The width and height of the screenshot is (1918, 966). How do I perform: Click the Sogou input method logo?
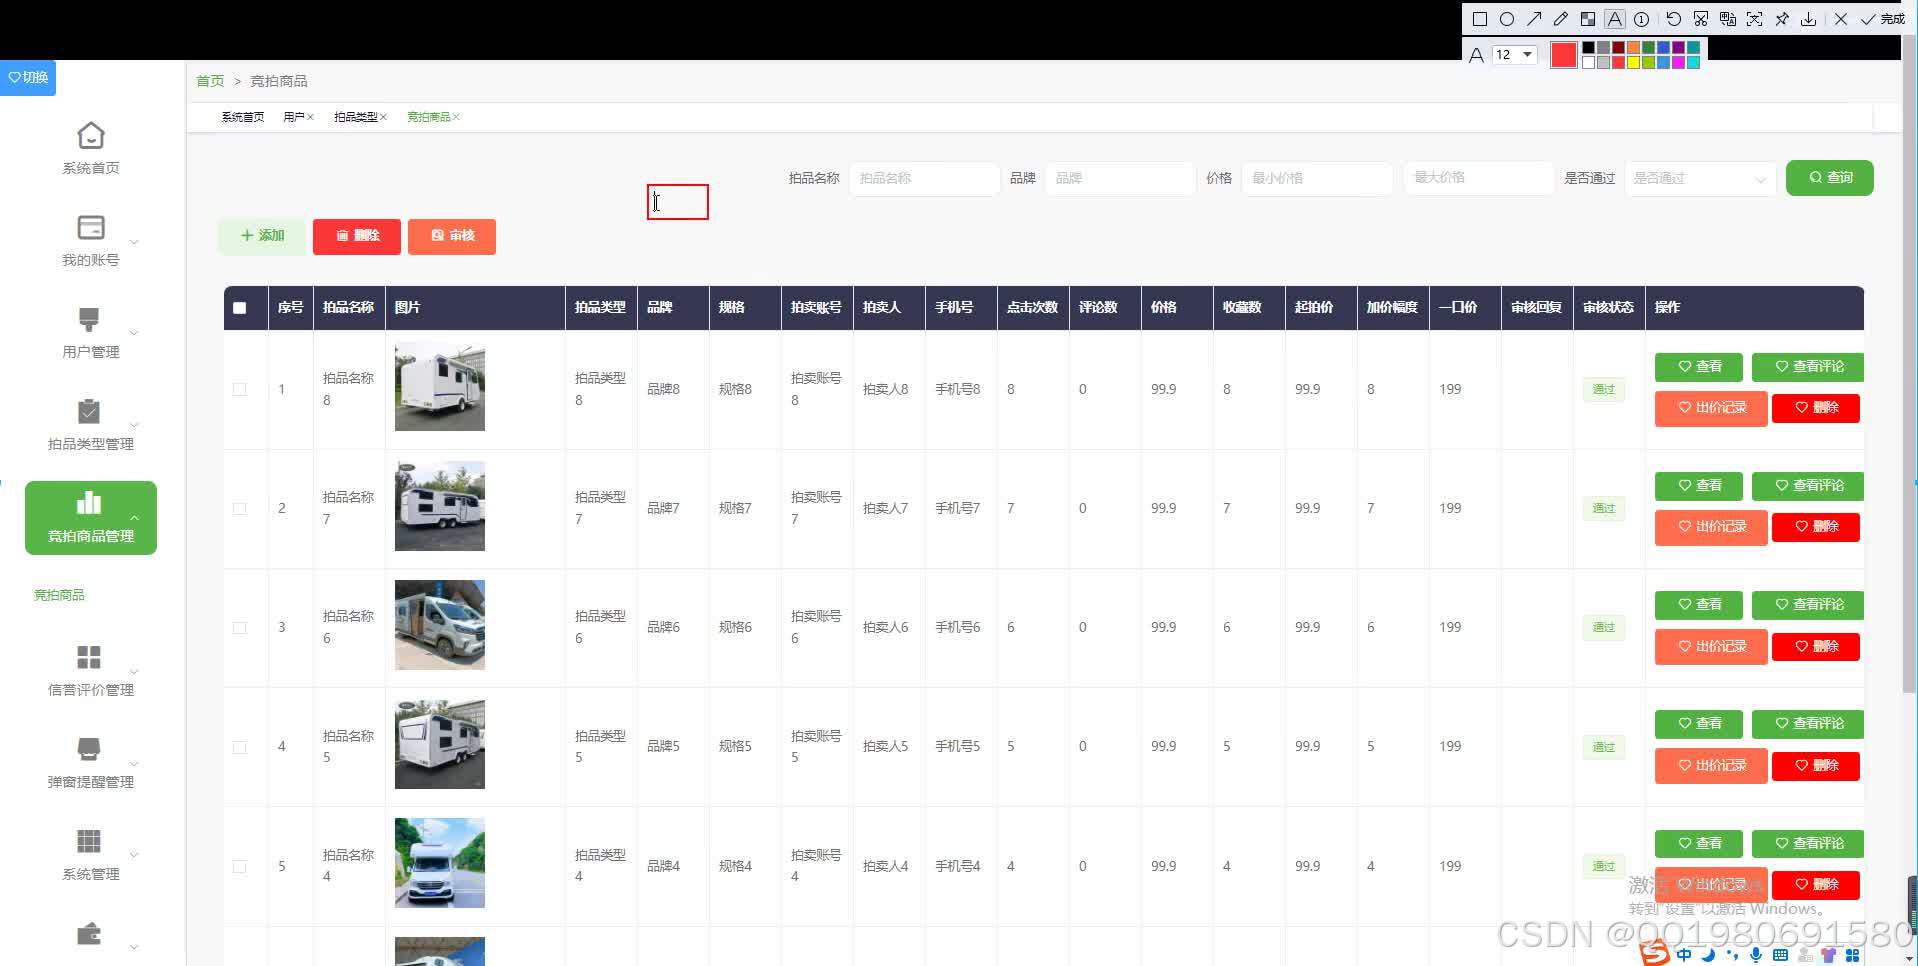[x=1655, y=955]
